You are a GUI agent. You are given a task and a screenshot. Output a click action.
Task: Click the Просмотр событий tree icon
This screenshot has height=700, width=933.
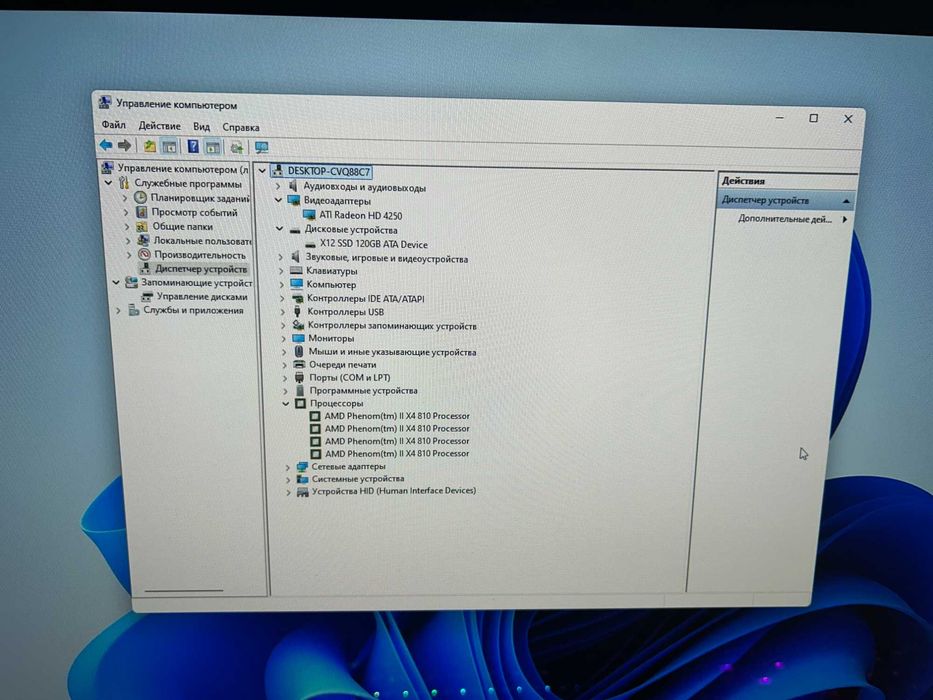click(142, 212)
